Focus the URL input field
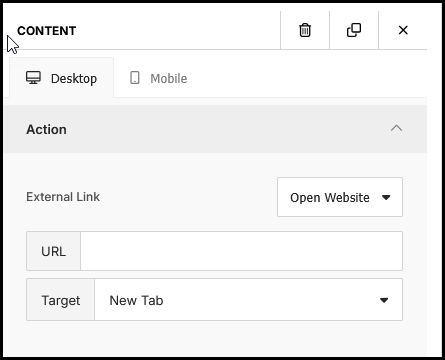The width and height of the screenshot is (445, 360). pos(241,251)
